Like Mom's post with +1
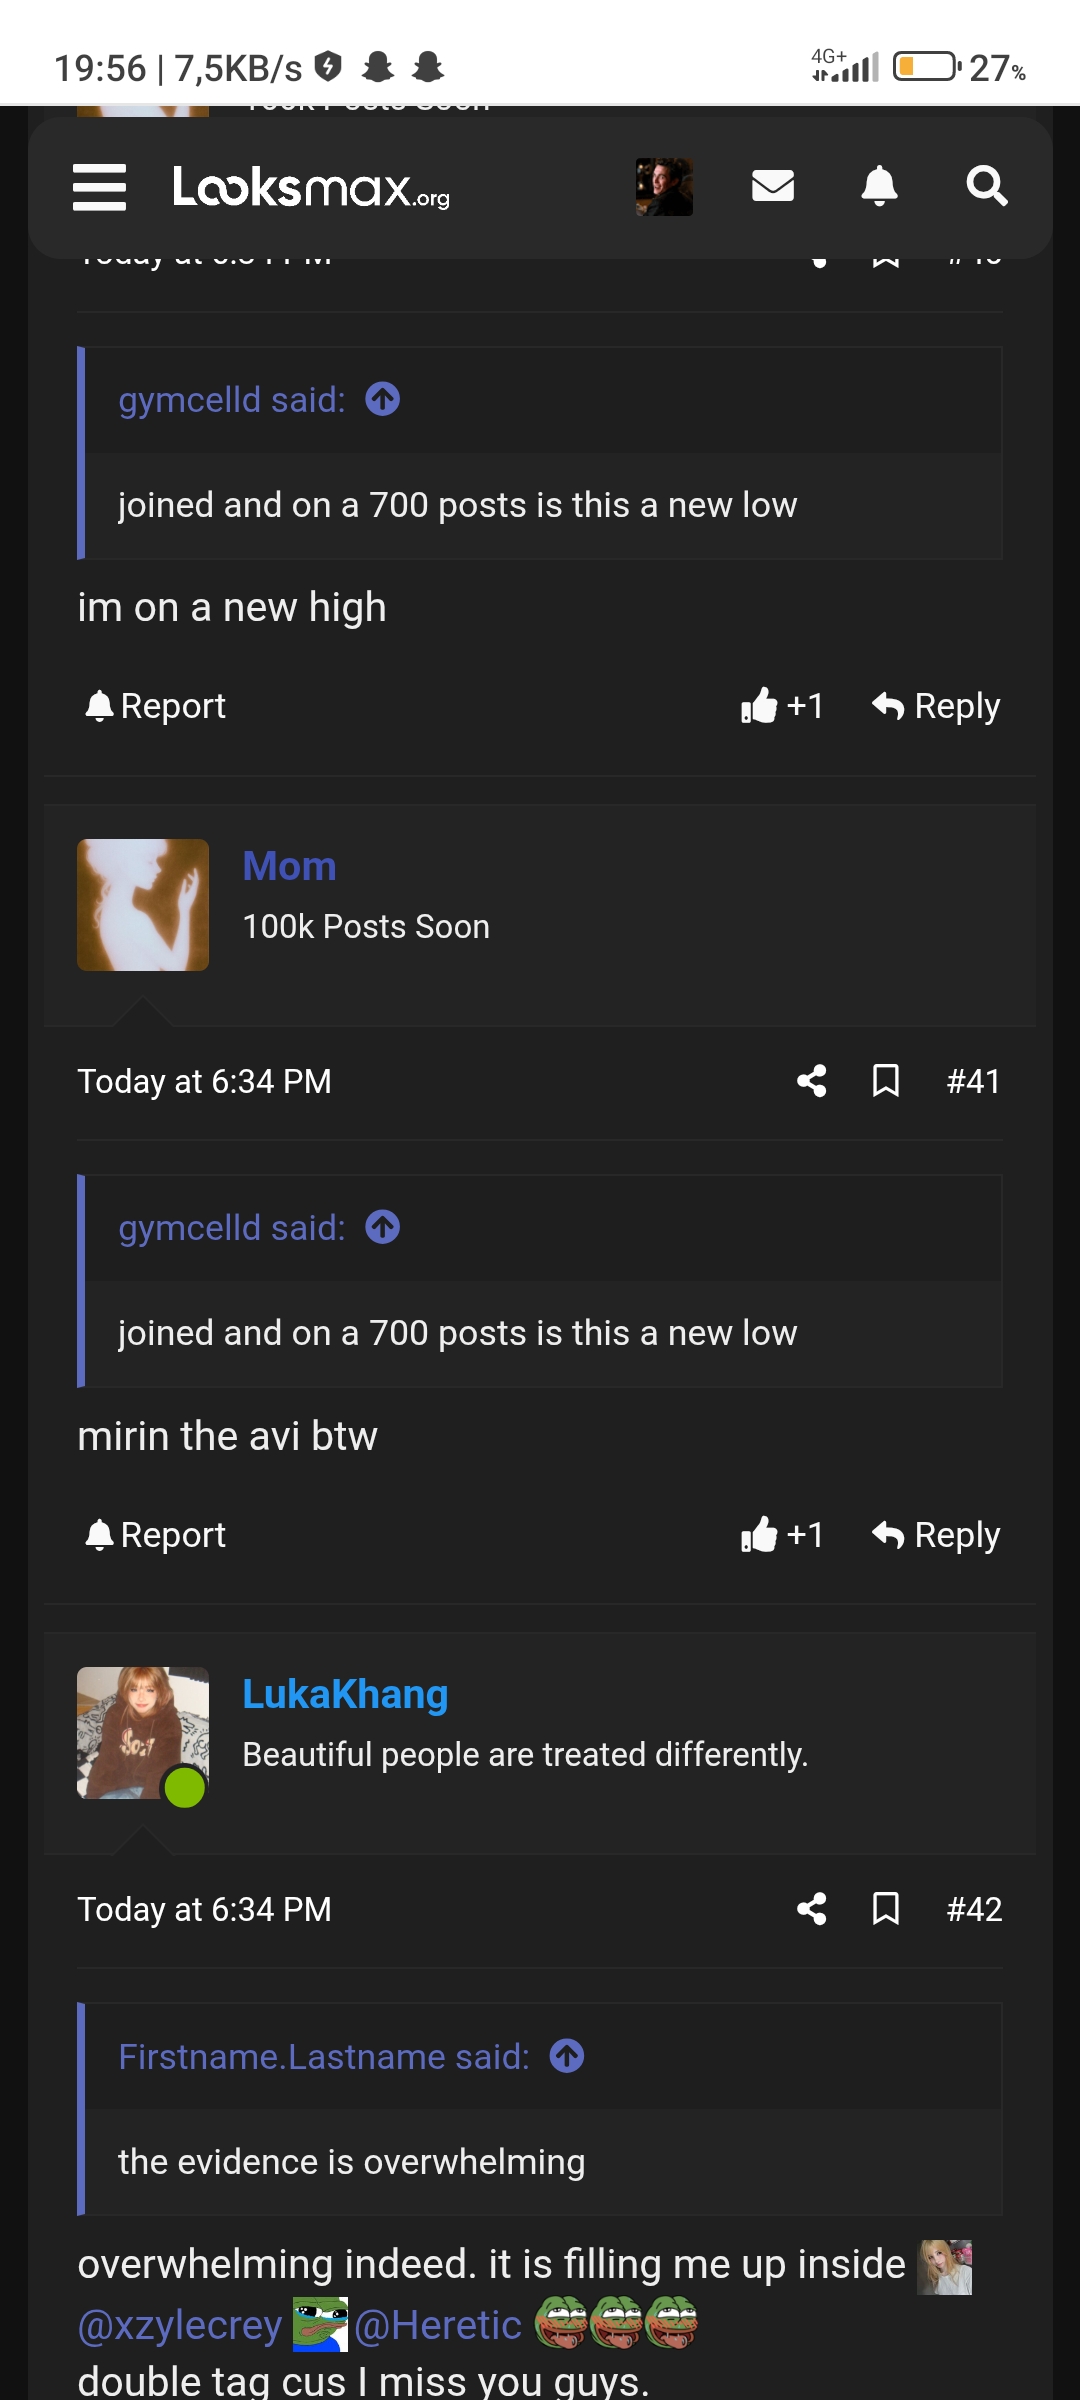The image size is (1080, 2400). click(782, 1535)
